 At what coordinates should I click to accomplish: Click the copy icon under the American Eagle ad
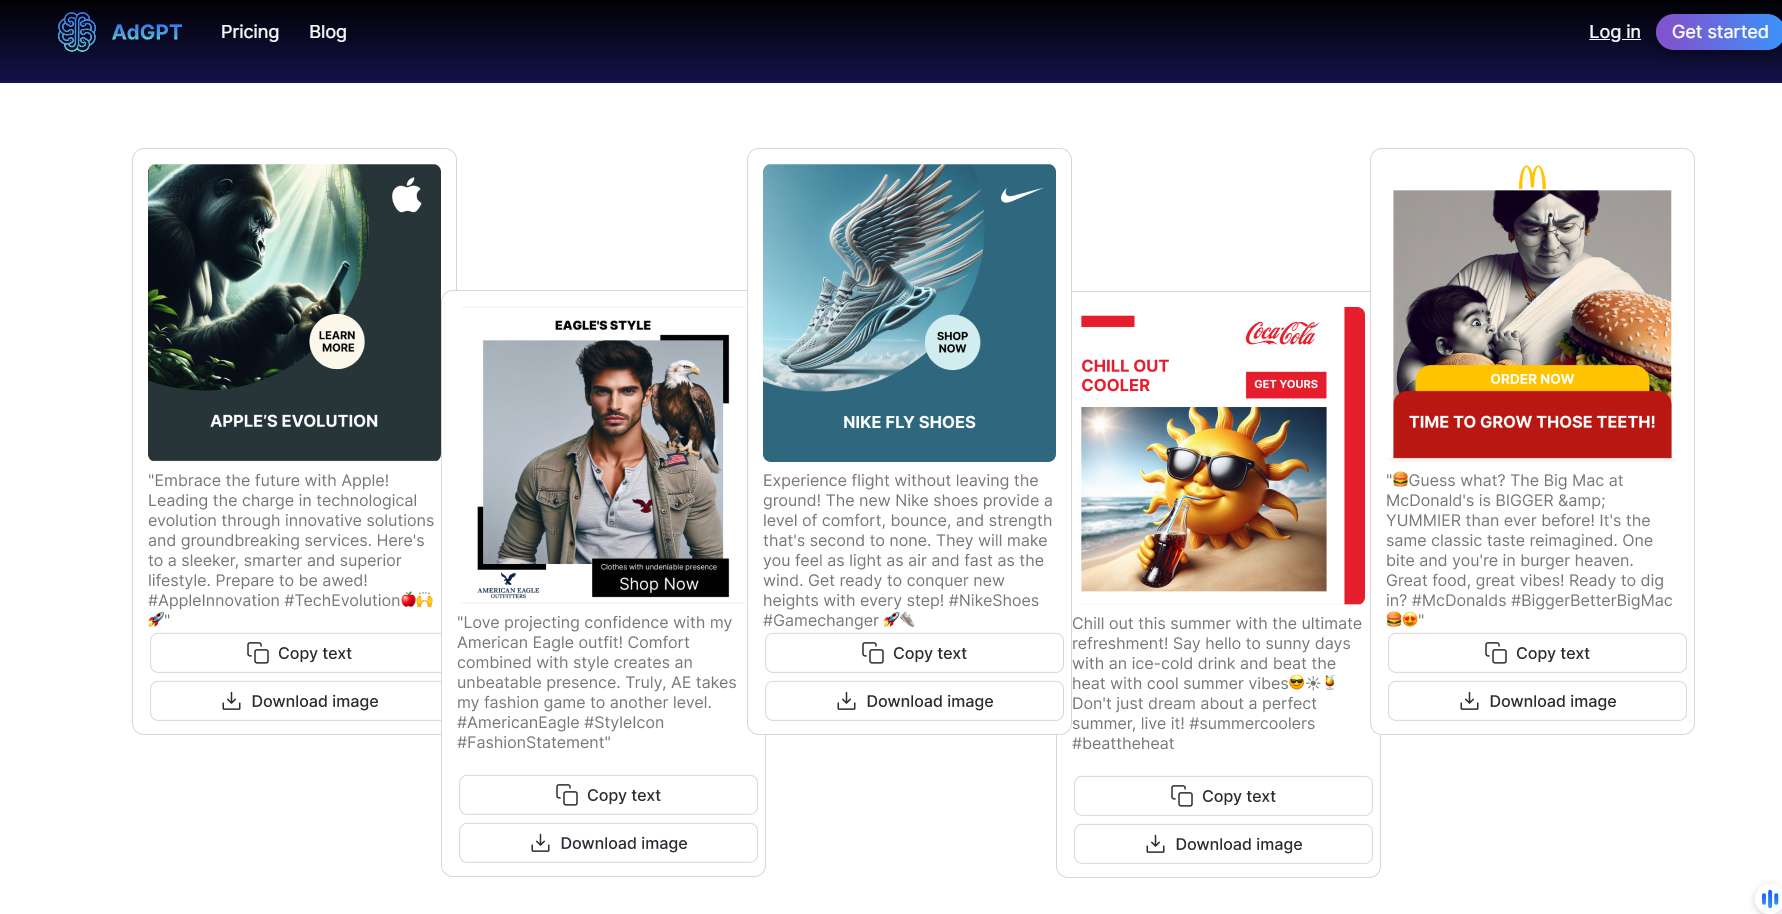click(x=567, y=795)
